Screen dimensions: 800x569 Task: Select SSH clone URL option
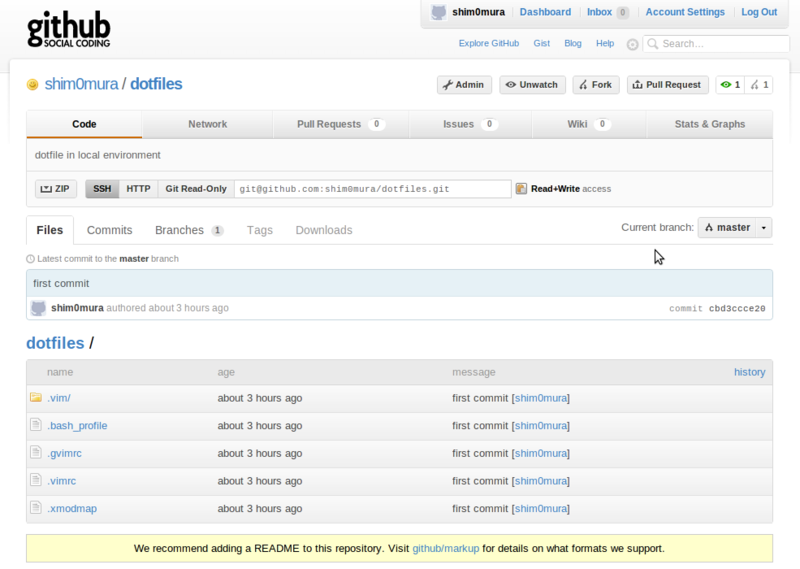[x=102, y=189]
